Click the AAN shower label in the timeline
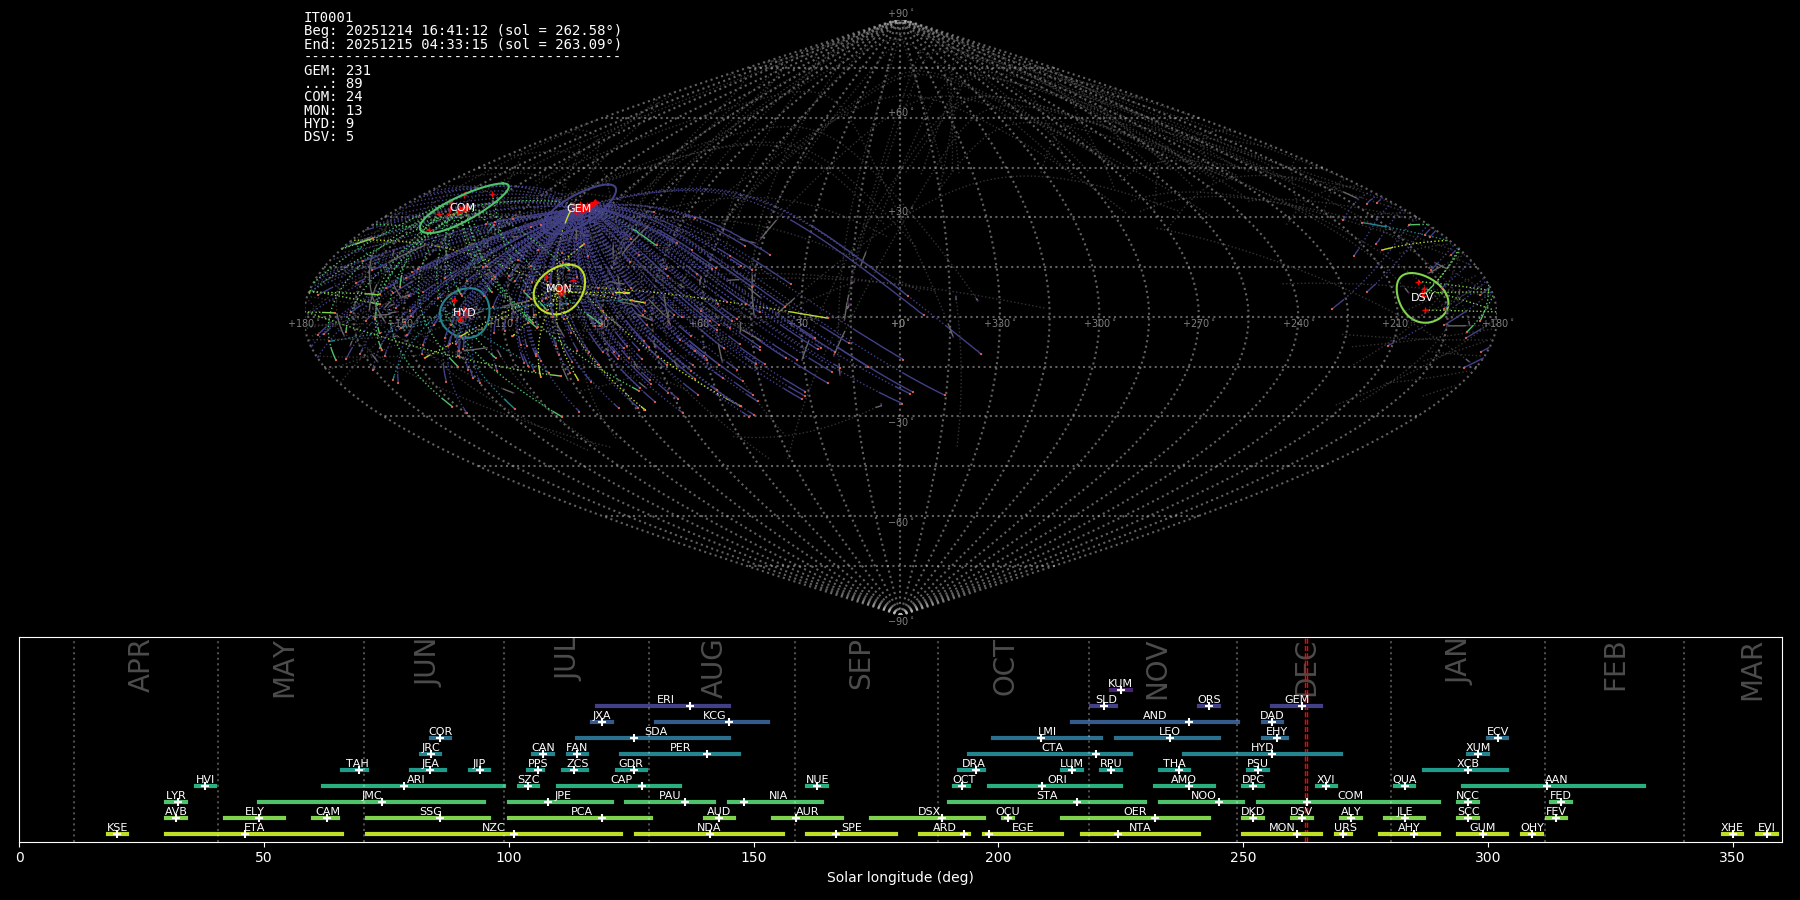 click(1556, 780)
